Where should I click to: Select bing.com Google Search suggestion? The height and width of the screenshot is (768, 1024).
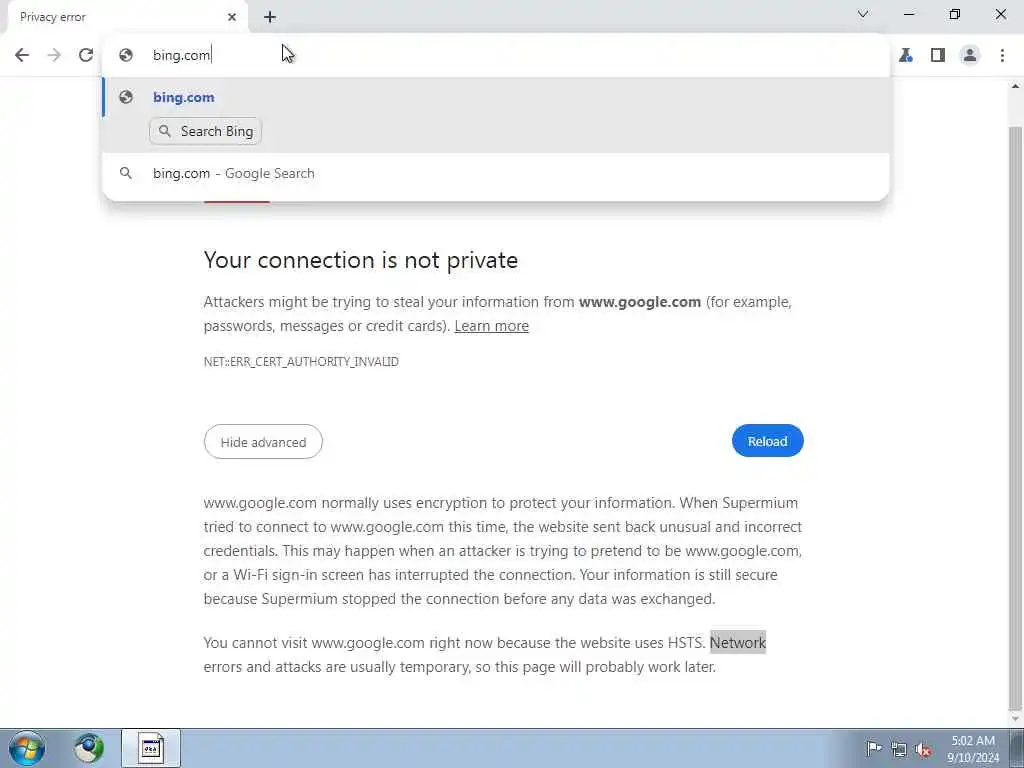[234, 173]
